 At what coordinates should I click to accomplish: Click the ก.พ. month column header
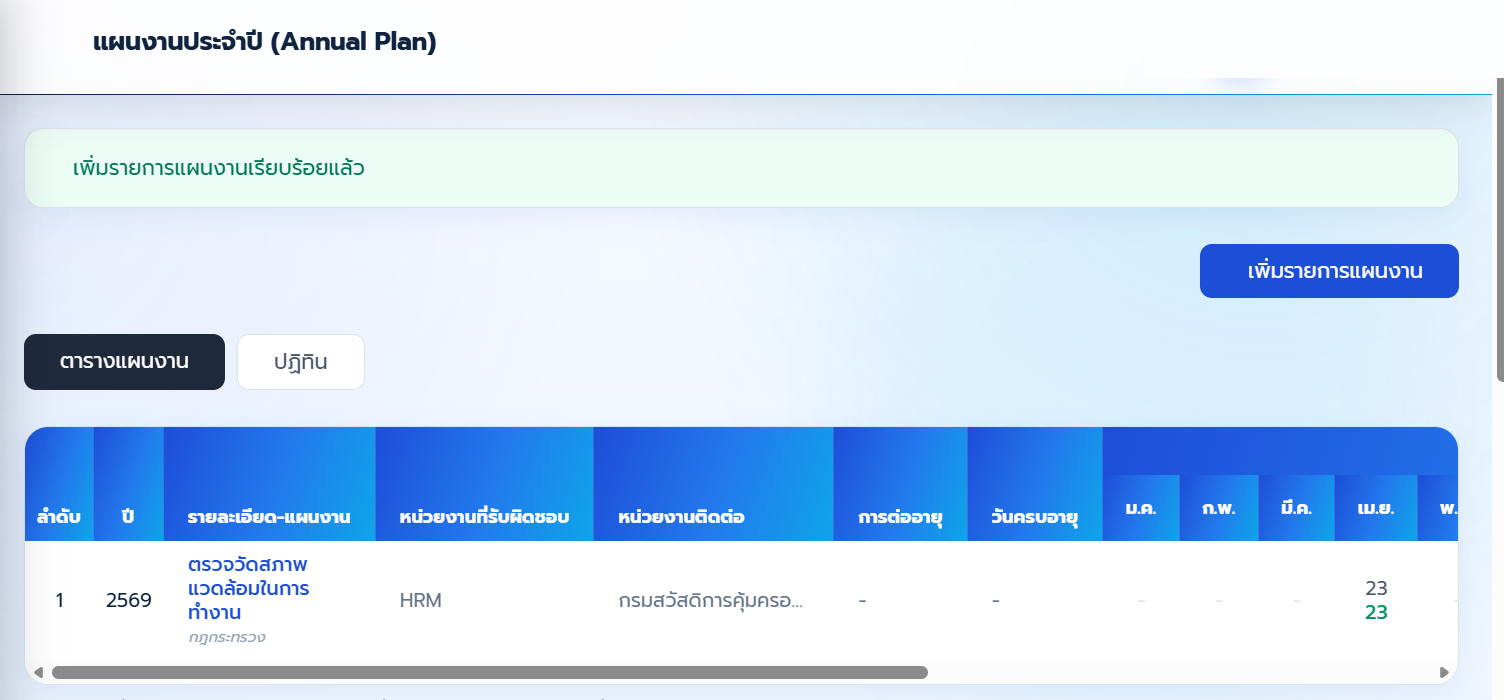pos(1219,508)
